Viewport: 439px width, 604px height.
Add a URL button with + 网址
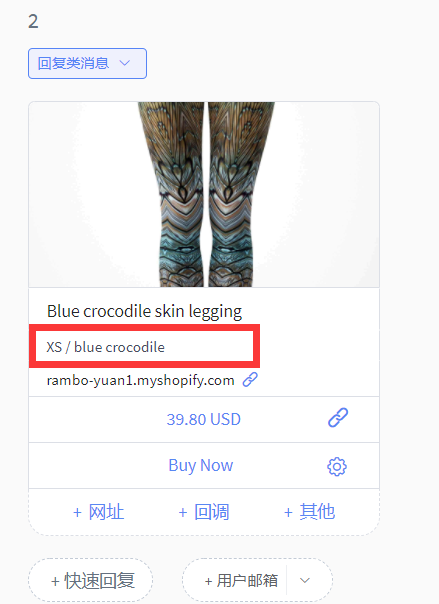coord(99,512)
